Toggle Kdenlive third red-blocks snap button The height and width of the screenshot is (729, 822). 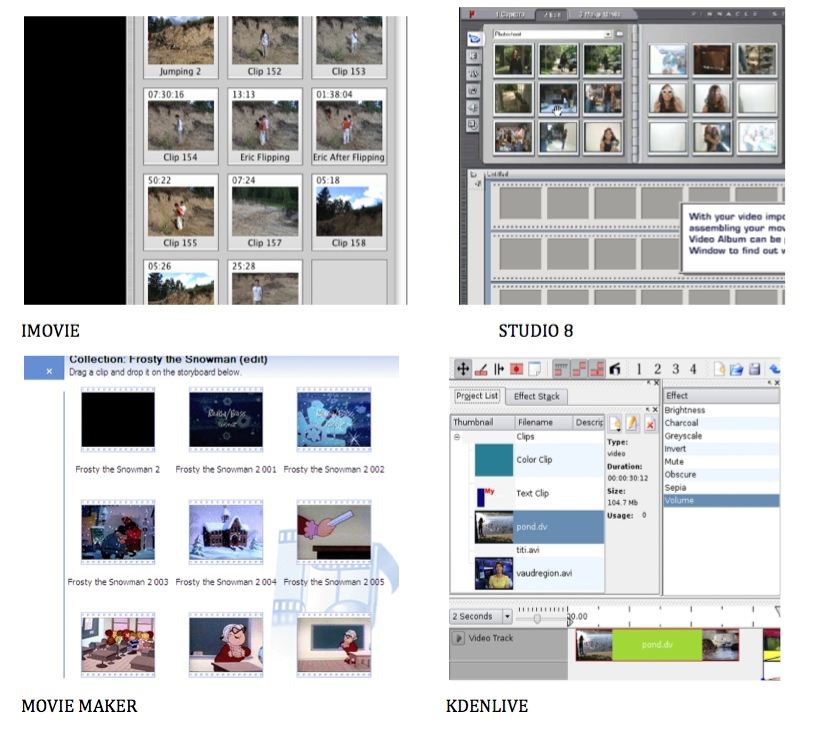[x=597, y=369]
